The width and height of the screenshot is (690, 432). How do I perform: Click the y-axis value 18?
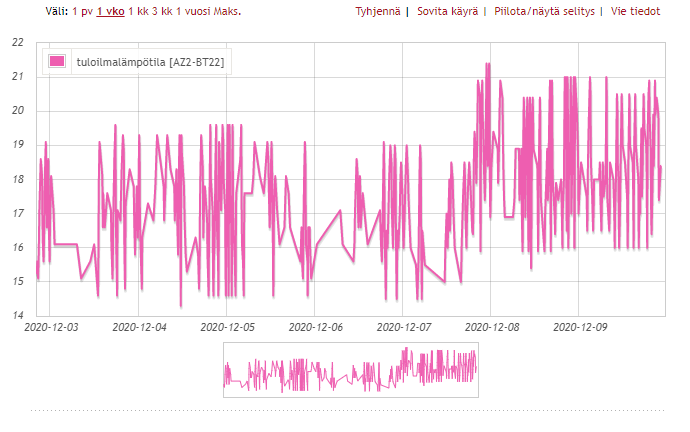[x=18, y=179]
